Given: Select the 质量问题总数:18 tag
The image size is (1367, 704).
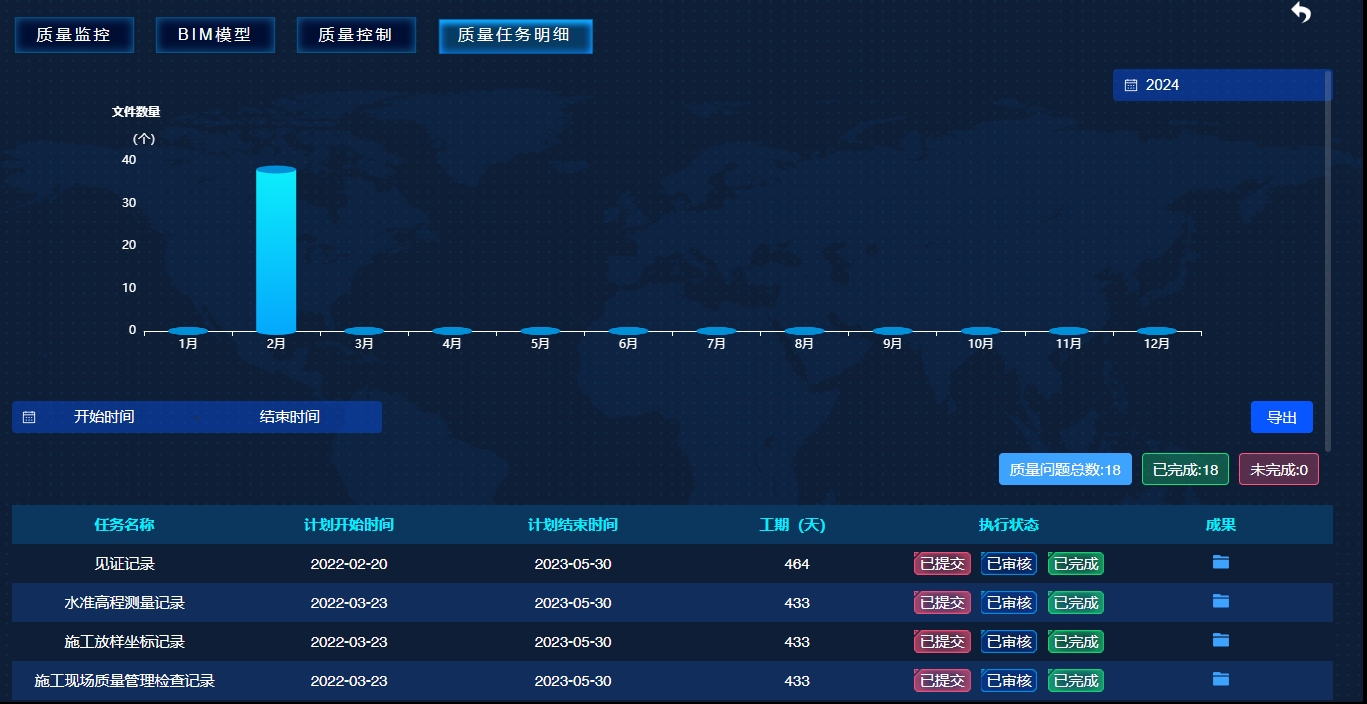Looking at the screenshot, I should click(1065, 469).
